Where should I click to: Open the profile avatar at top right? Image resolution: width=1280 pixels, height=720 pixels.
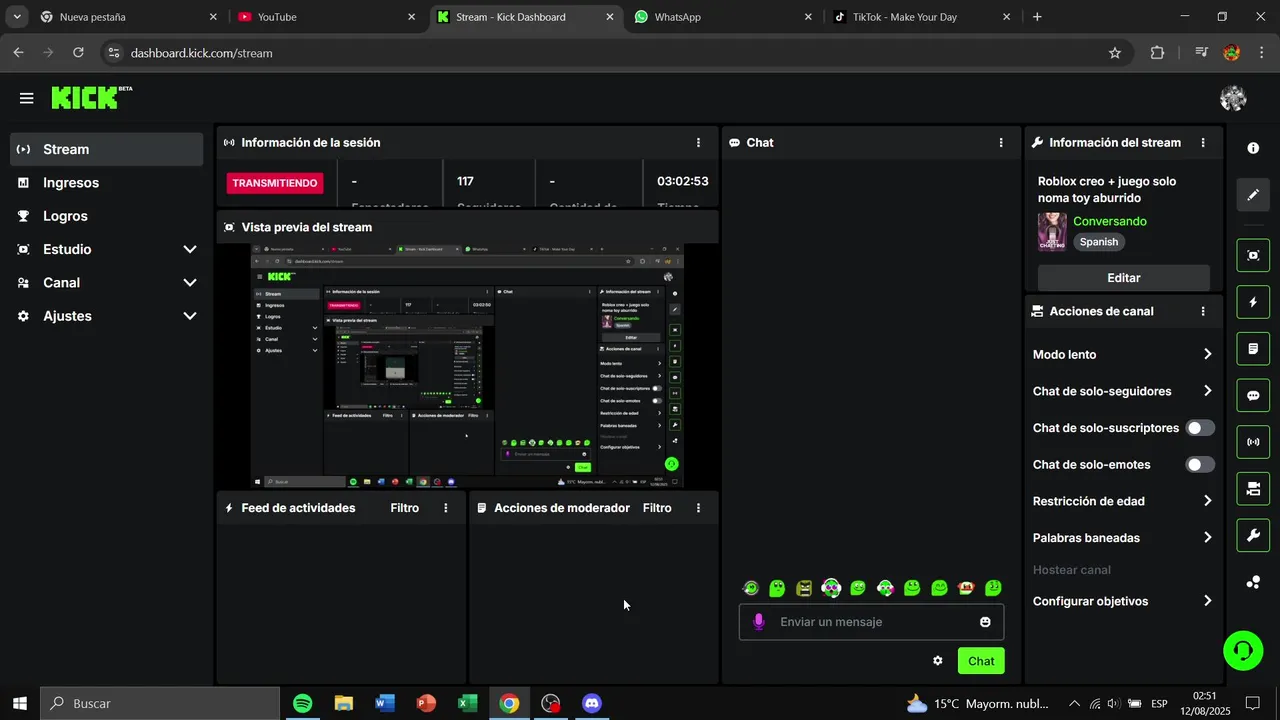[x=1233, y=98]
